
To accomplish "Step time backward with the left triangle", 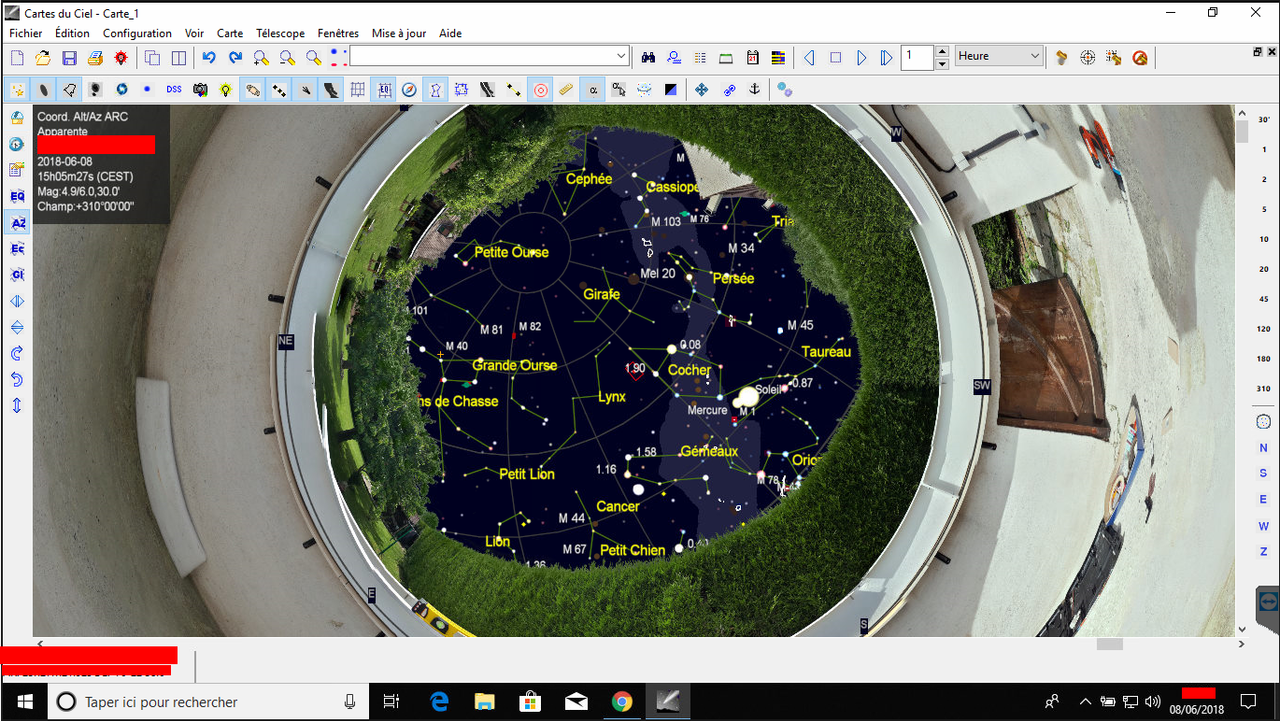I will [810, 58].
